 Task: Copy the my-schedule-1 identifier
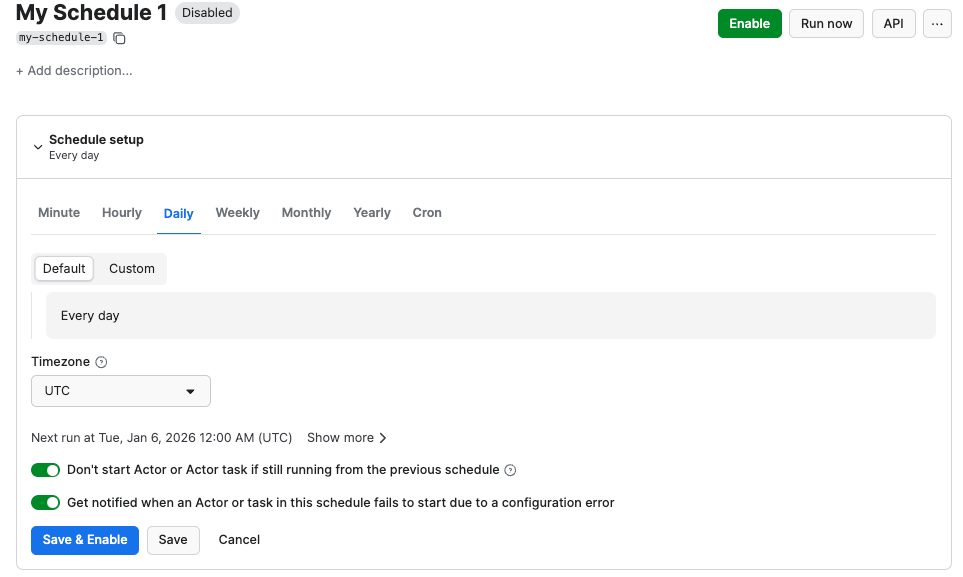point(120,38)
